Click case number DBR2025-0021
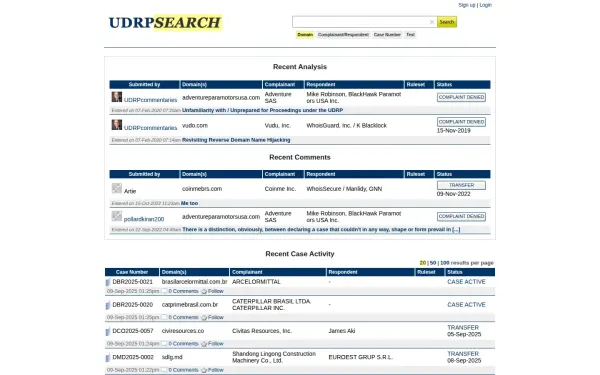 132,282
